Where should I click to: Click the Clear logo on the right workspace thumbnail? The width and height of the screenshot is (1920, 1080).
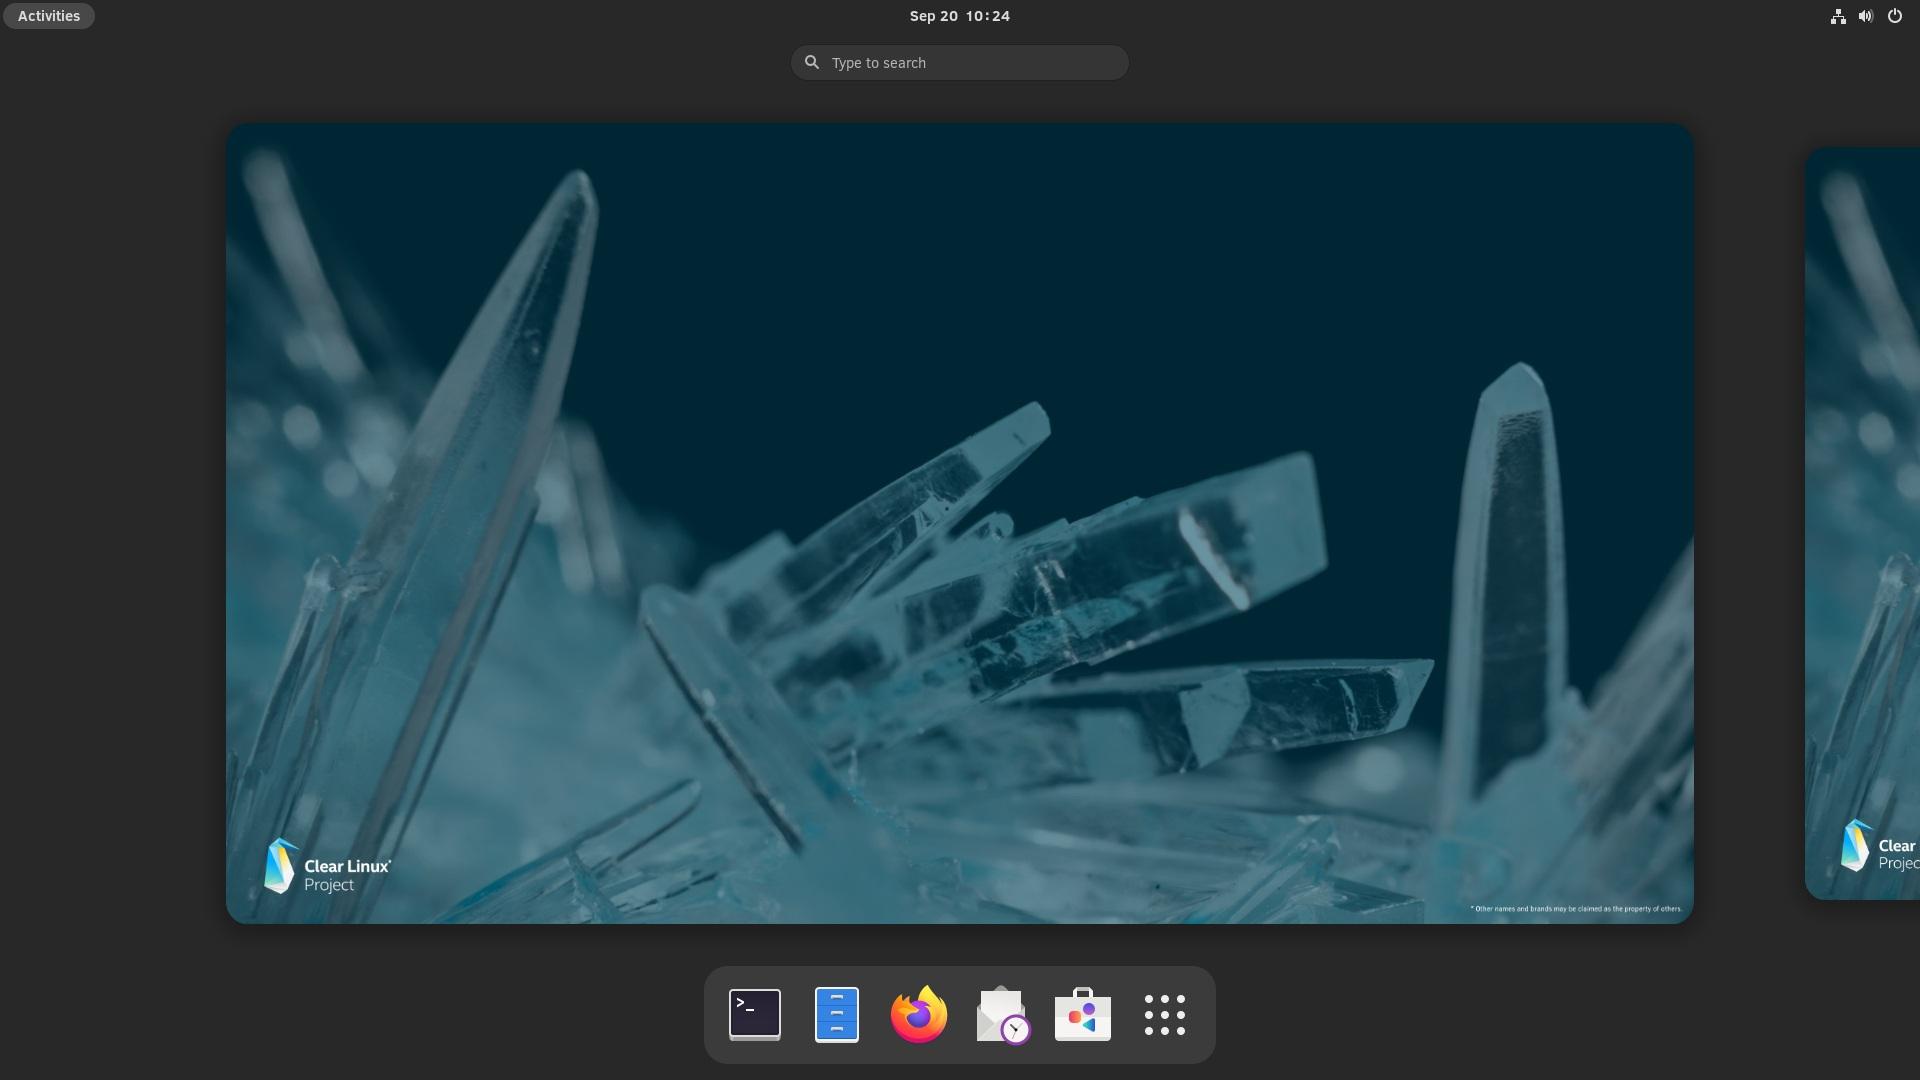1875,848
